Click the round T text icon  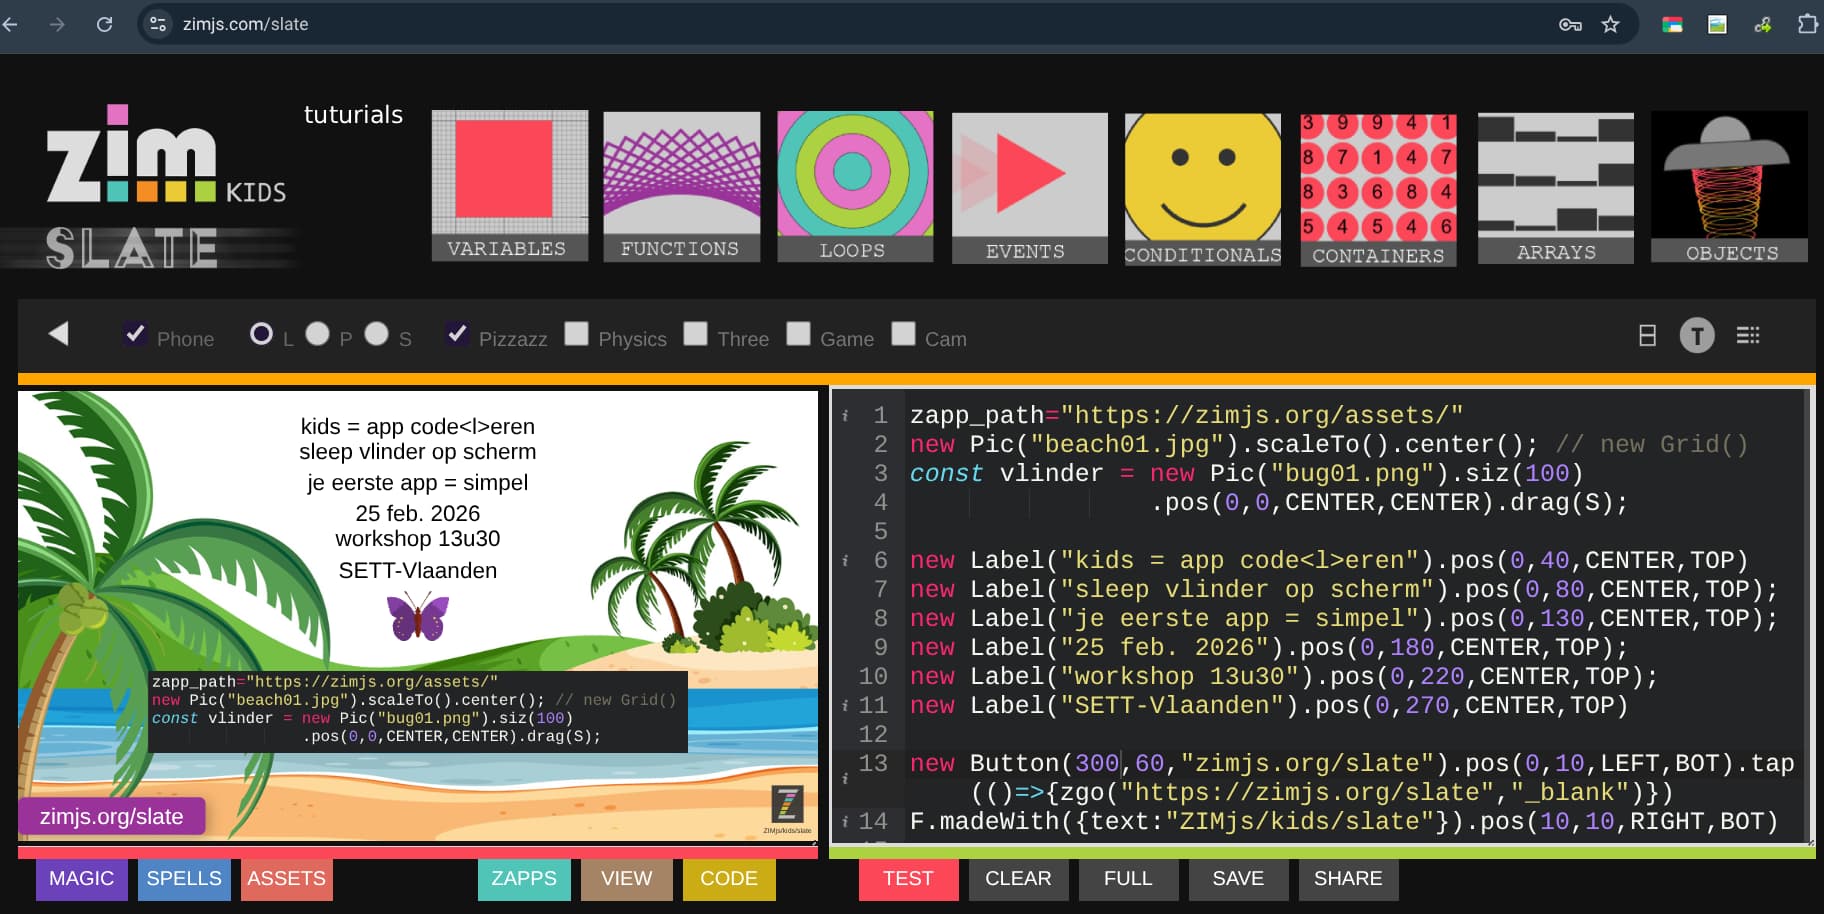coord(1696,336)
